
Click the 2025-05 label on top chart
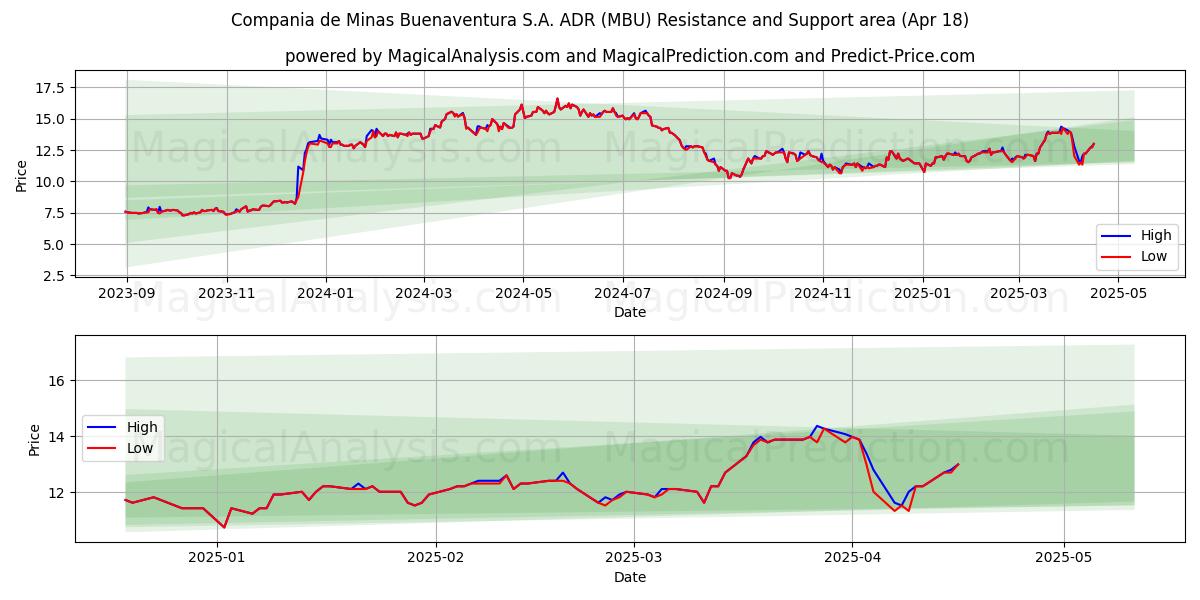click(x=1119, y=294)
